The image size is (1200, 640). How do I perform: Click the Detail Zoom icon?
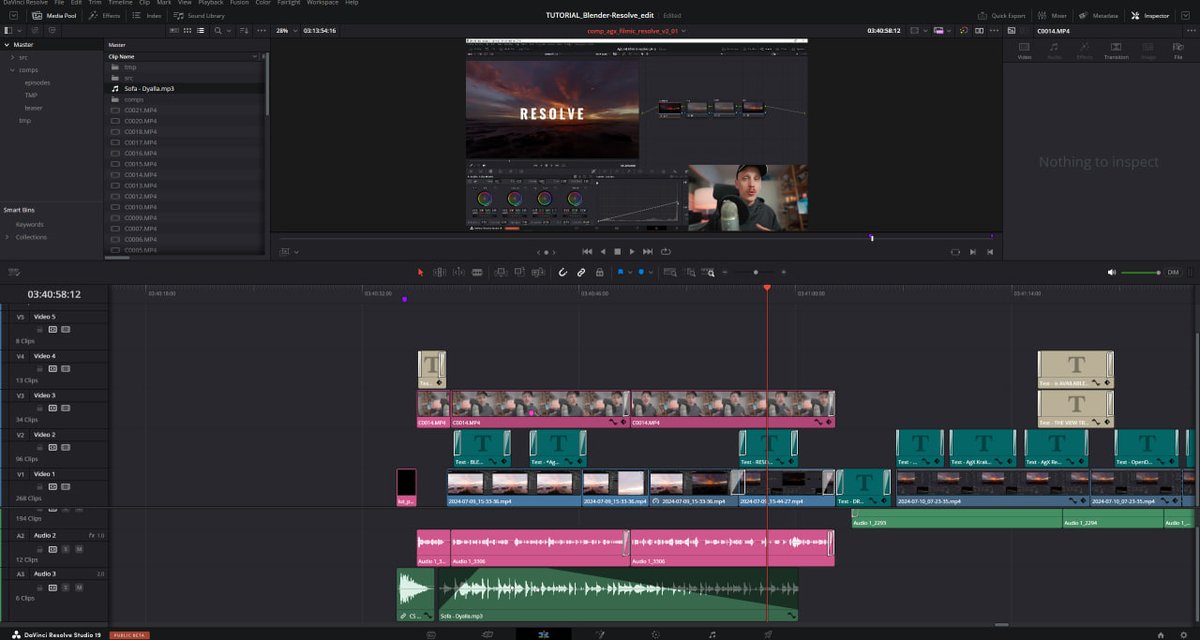coord(691,272)
